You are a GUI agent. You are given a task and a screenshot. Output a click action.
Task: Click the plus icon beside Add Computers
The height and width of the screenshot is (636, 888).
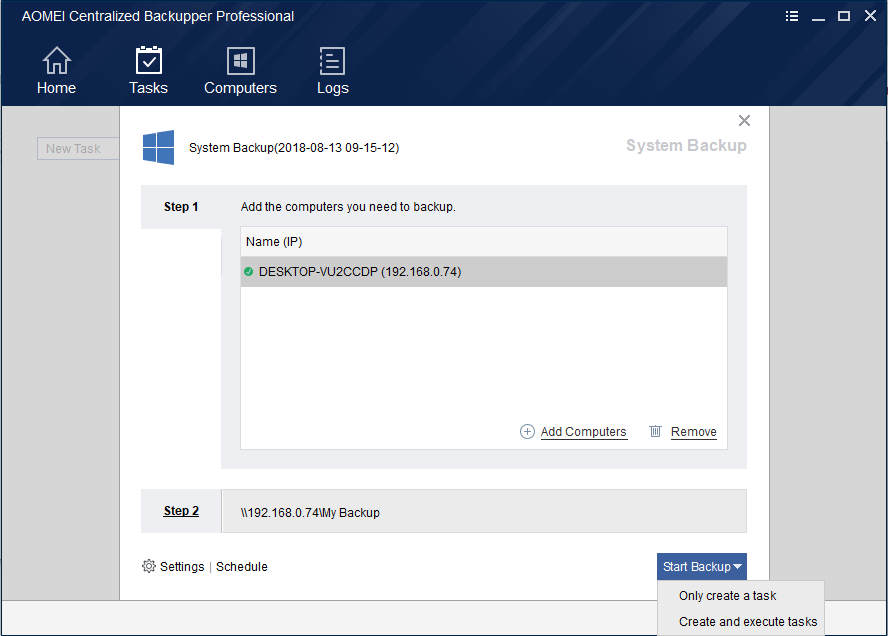(527, 432)
